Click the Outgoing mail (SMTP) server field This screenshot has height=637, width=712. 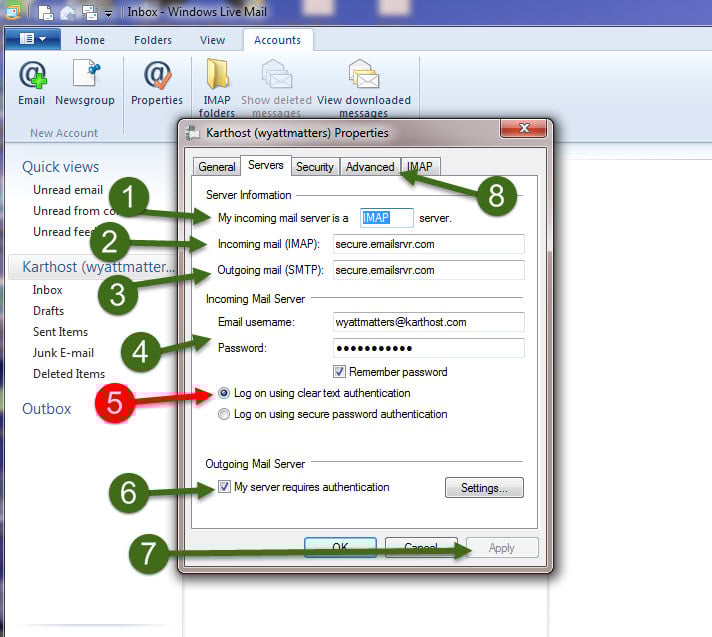pos(428,270)
